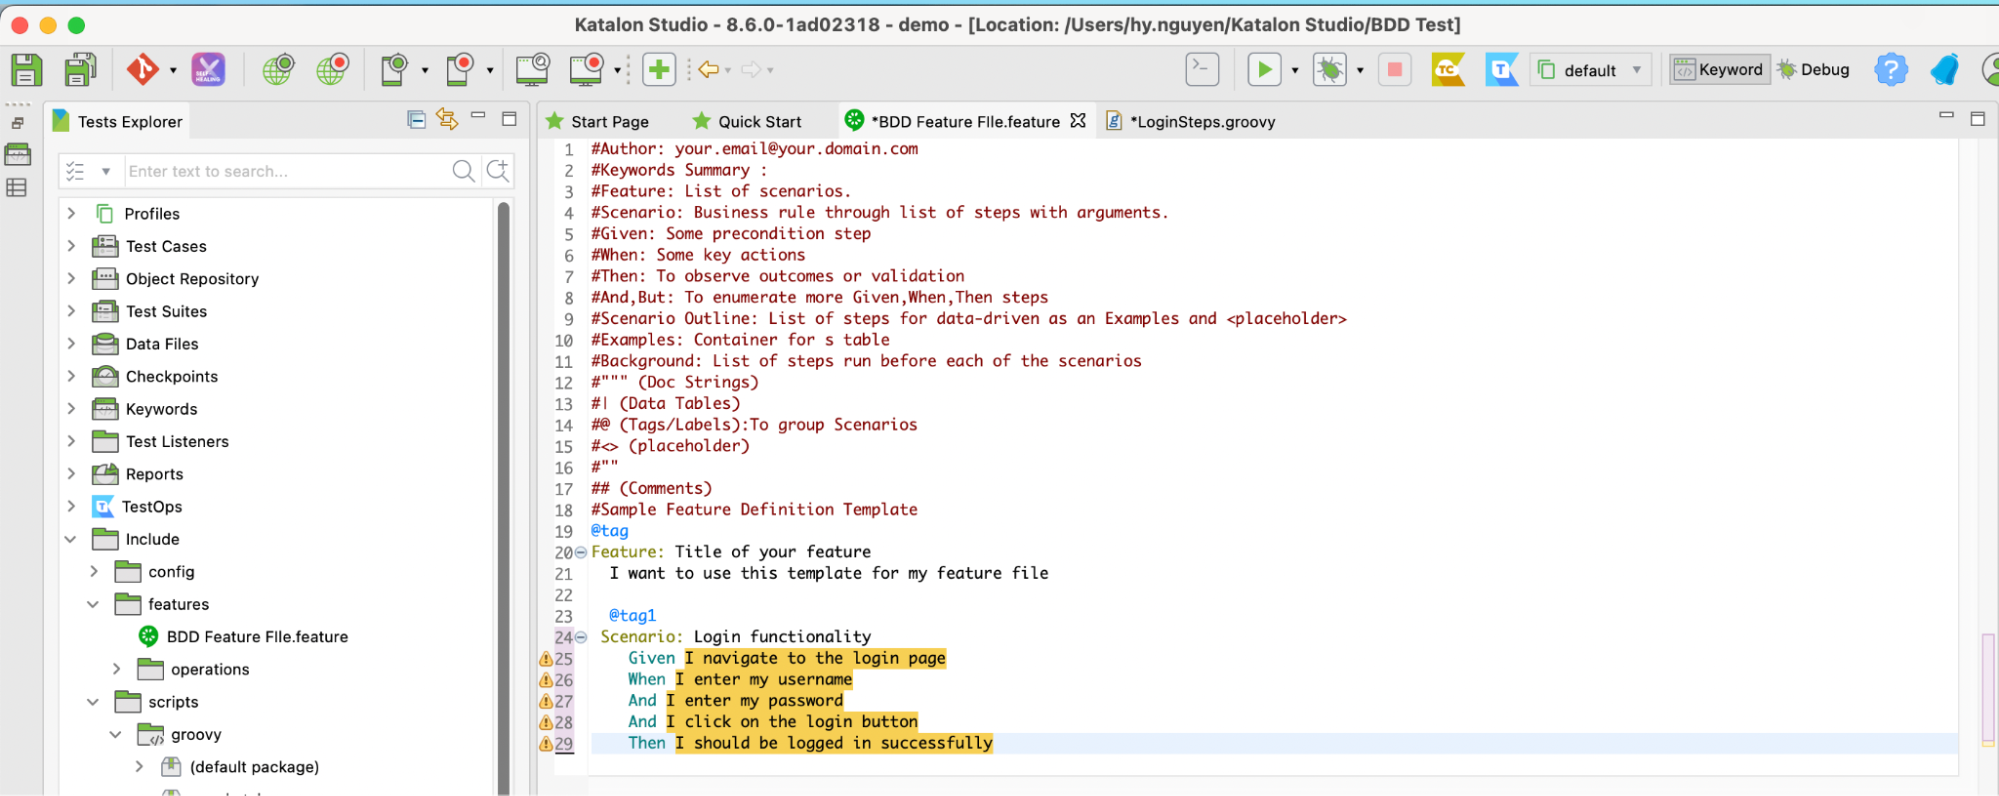Open search filter dropdown in Tests Explorer

tap(106, 172)
